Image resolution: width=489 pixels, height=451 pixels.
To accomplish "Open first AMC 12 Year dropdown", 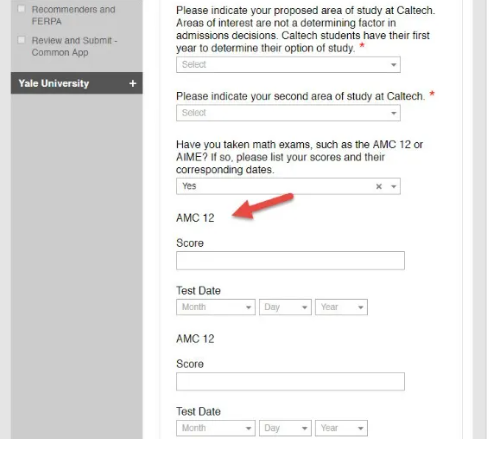I will (x=341, y=307).
